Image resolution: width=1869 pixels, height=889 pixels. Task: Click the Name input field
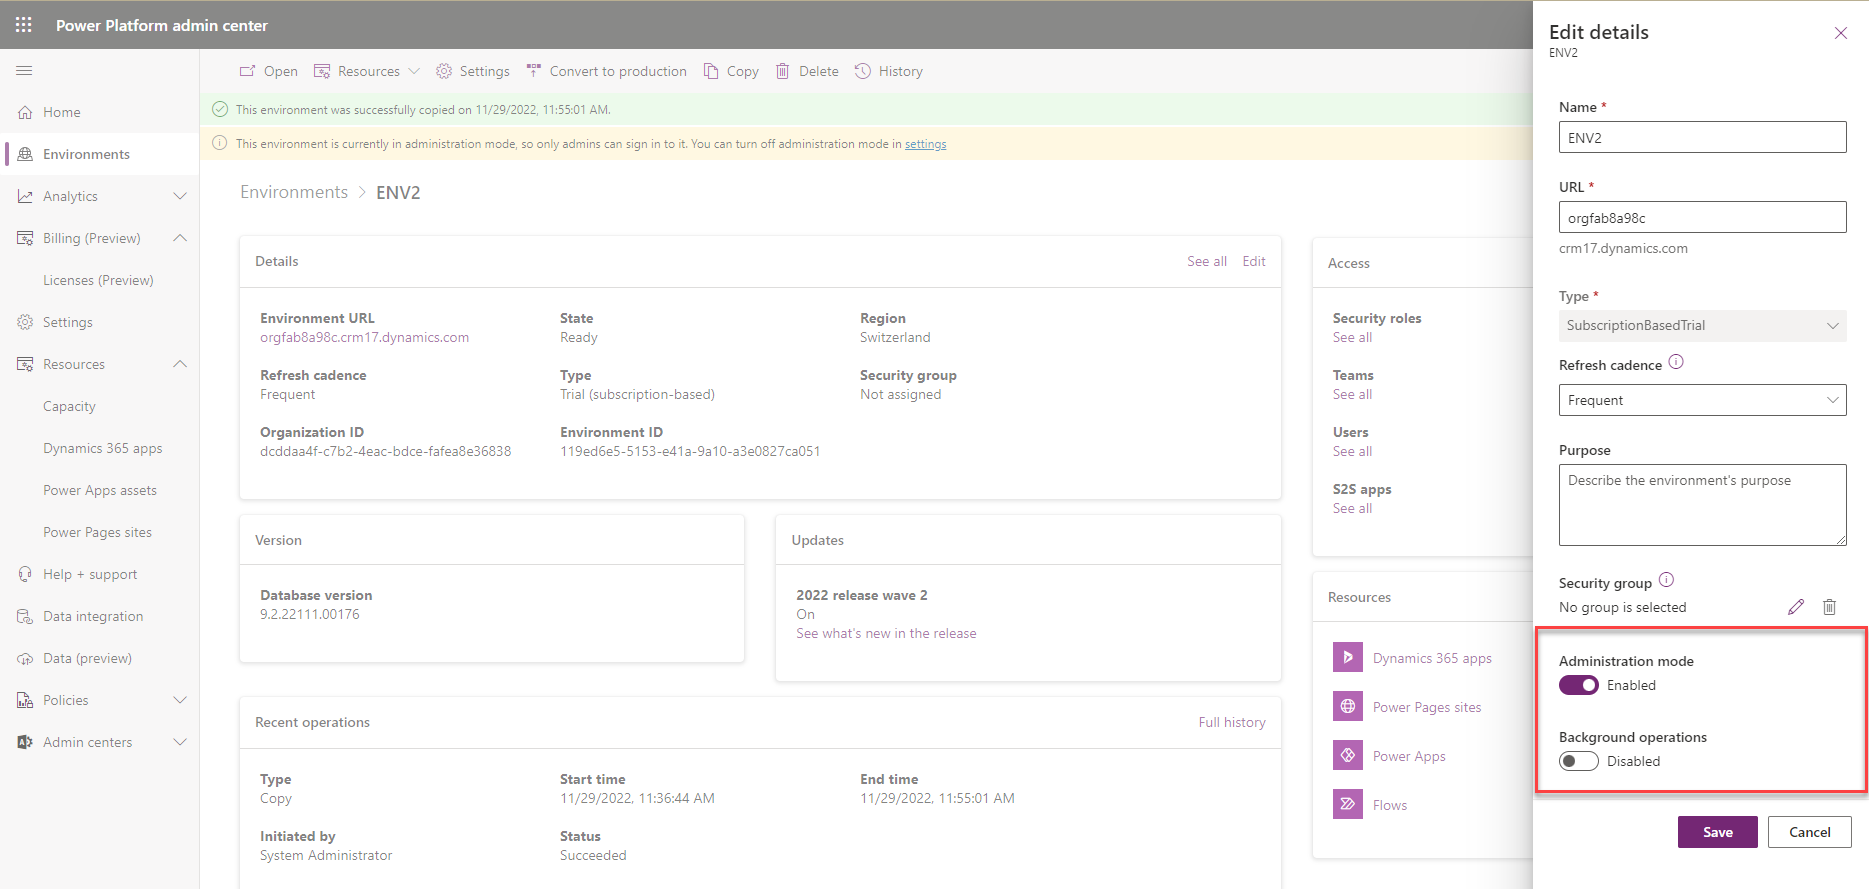pos(1702,138)
